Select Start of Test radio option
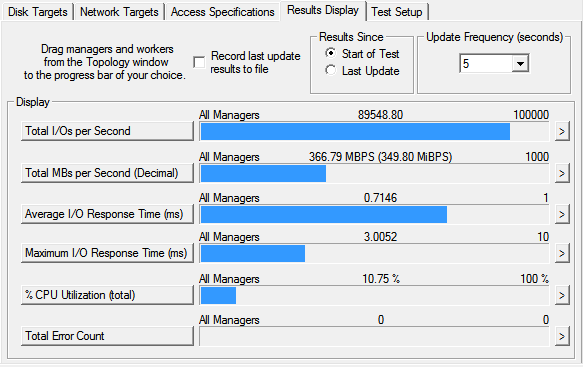 330,53
